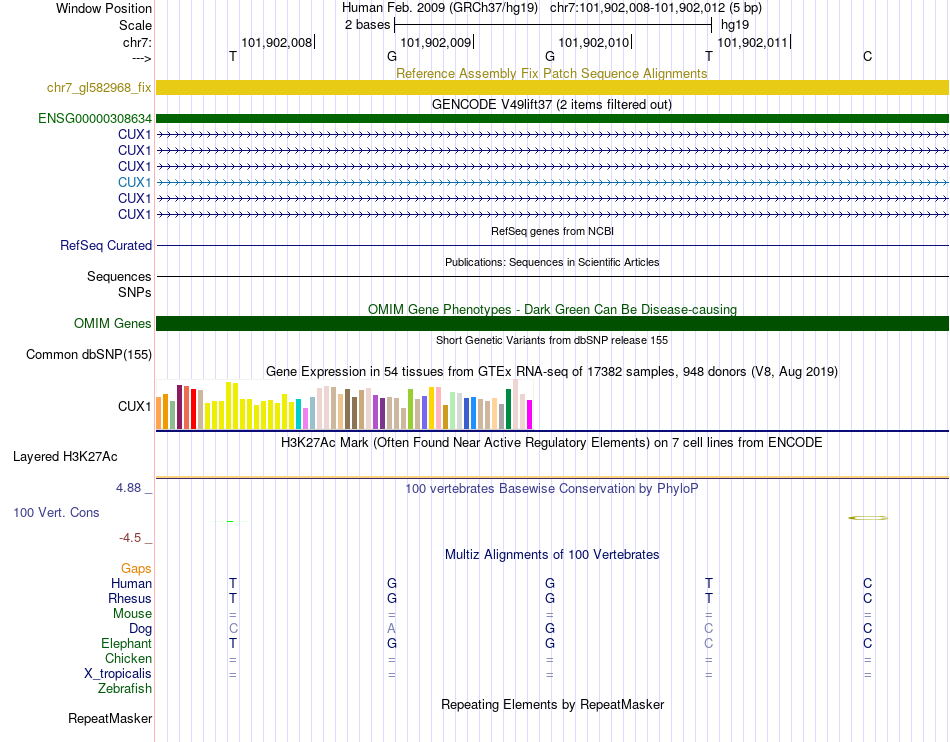This screenshot has height=742, width=950.
Task: Click the chr7: ruler label
Action: 137,42
